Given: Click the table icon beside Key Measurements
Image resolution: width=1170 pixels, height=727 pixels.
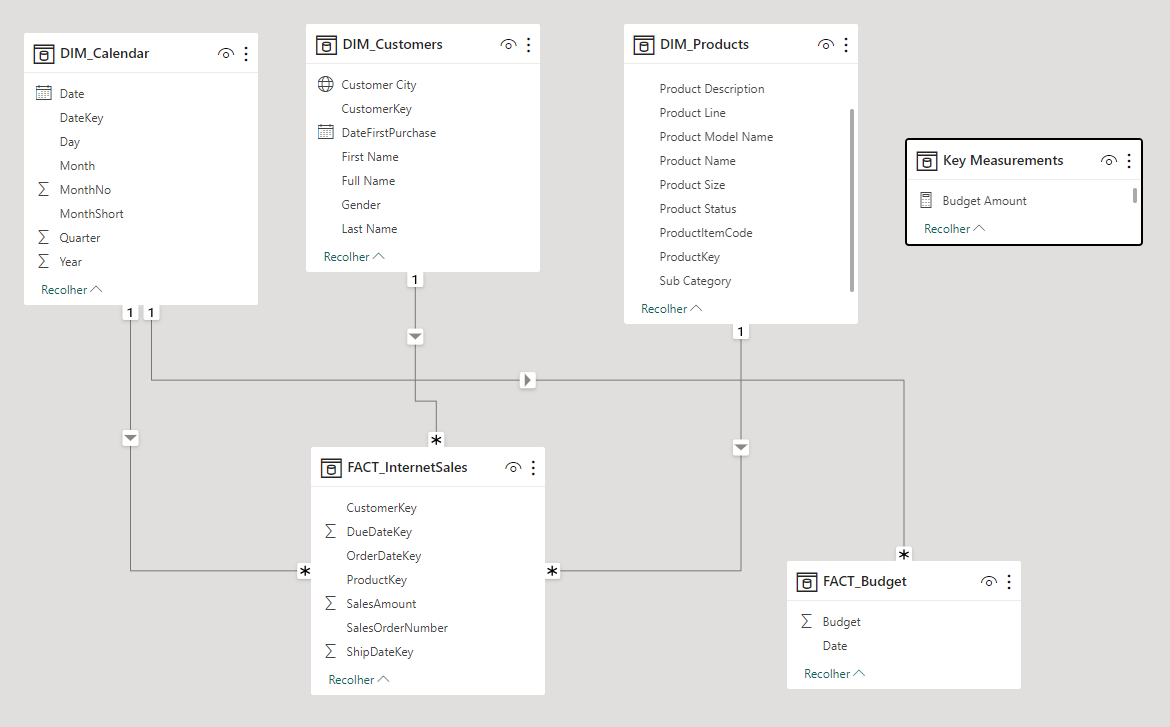Looking at the screenshot, I should [926, 160].
